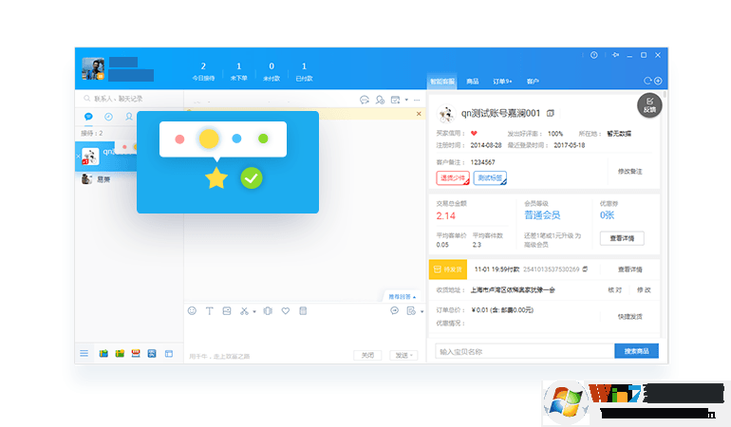This screenshot has height=427, width=731.
Task: Click 核对 link beside the shipping address
Action: click(615, 290)
